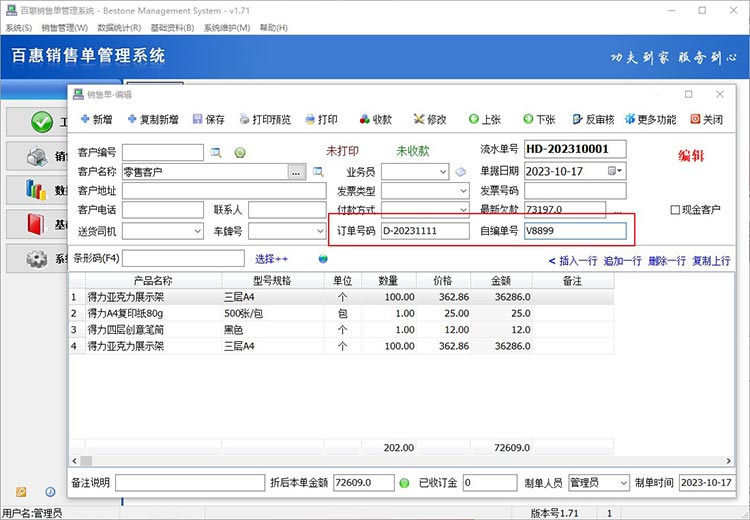Click the lookup icon beside 客户名称
The image size is (750, 520).
click(x=318, y=171)
